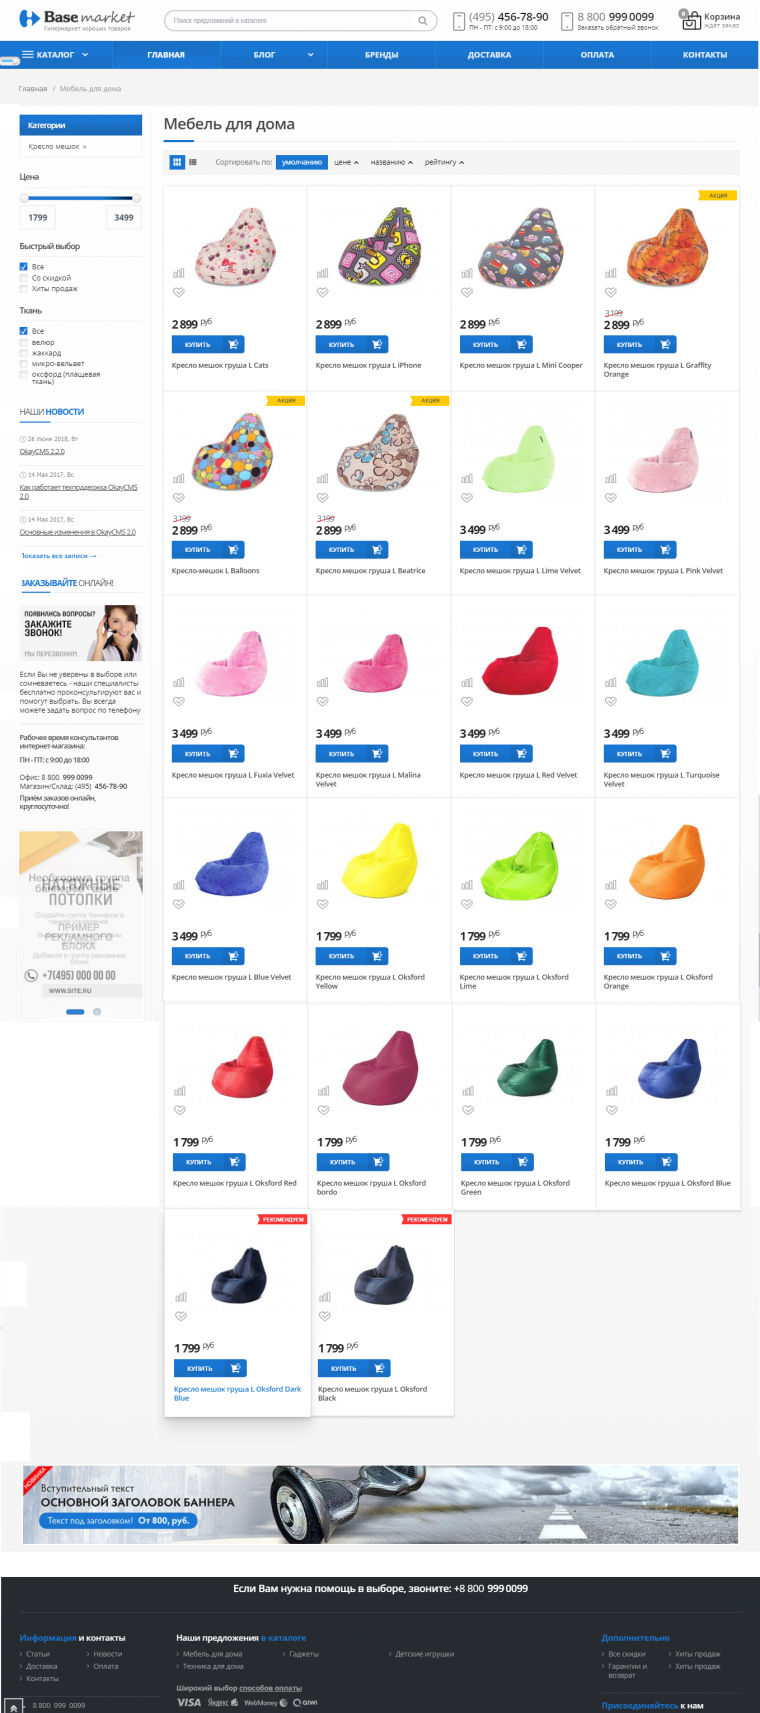Viewport: 760px width, 1713px height.
Task: Enable the 'велюр' fabric checkbox
Action: (23, 342)
